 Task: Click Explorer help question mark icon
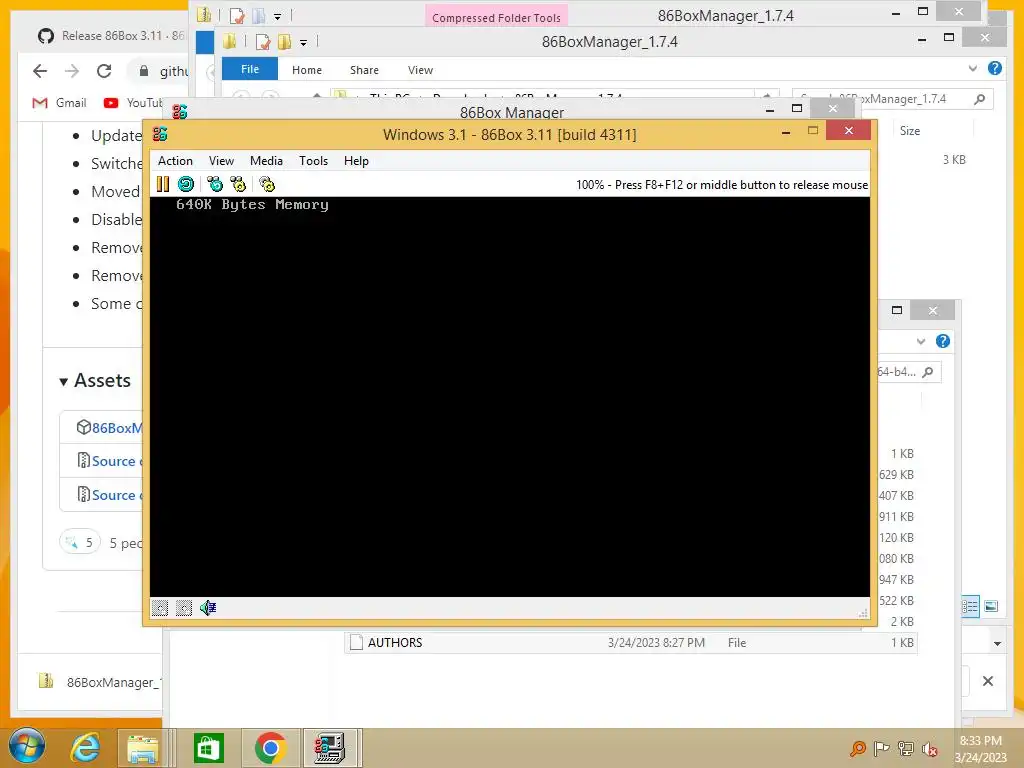995,68
